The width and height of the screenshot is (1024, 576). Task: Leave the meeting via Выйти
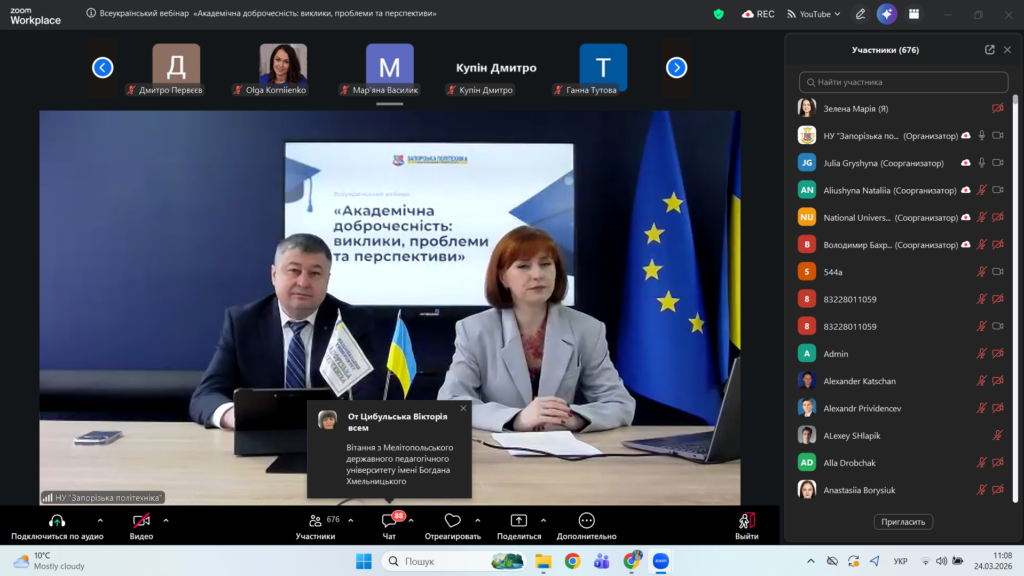click(746, 522)
